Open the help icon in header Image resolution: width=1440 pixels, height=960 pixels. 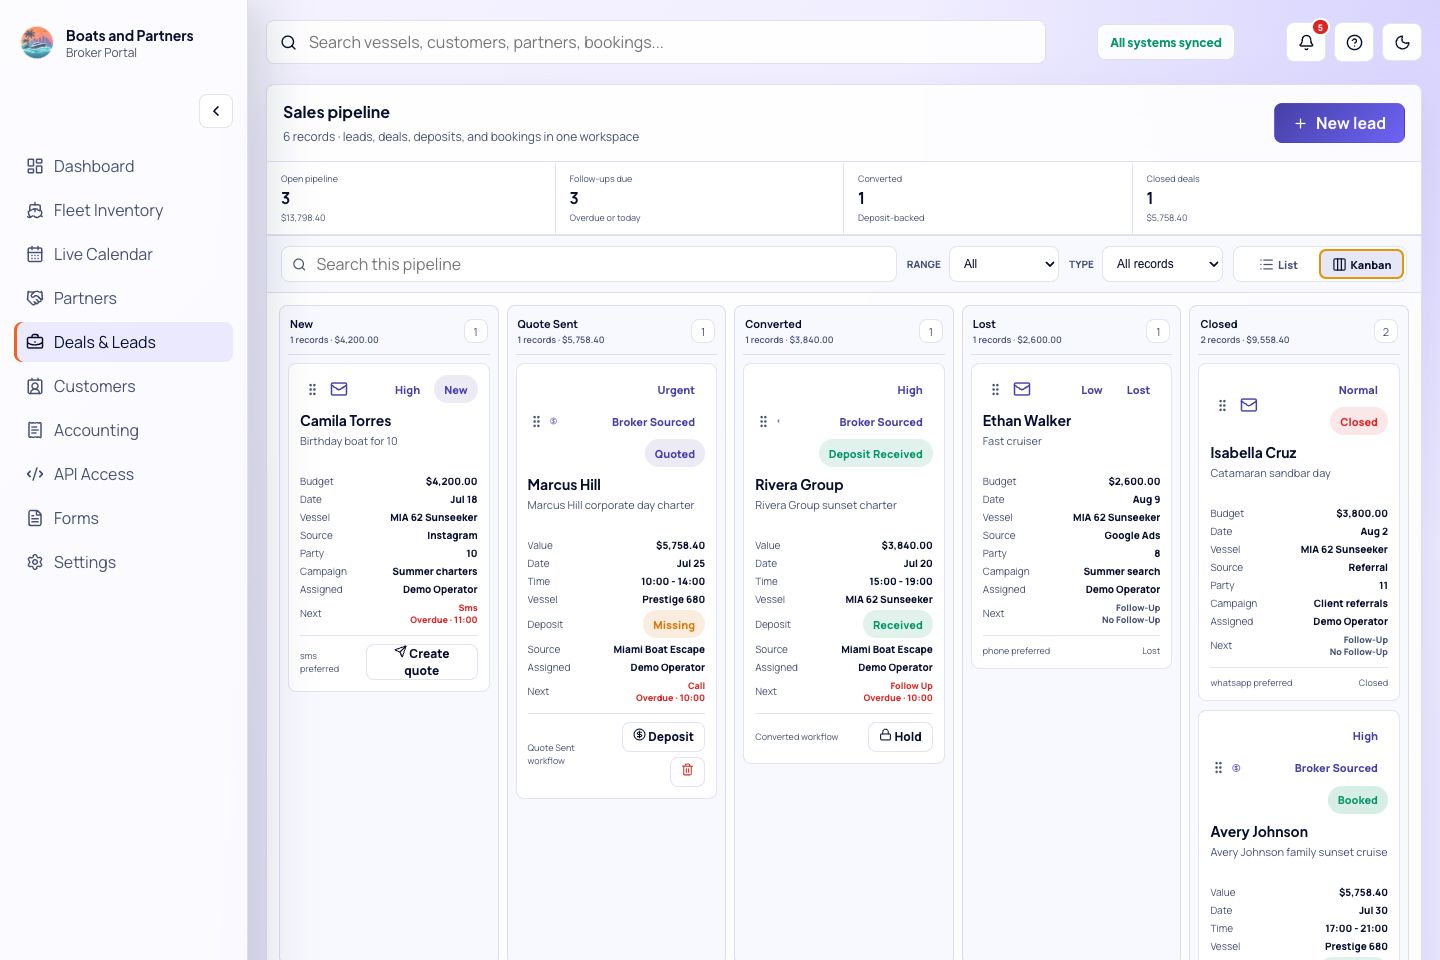point(1354,42)
